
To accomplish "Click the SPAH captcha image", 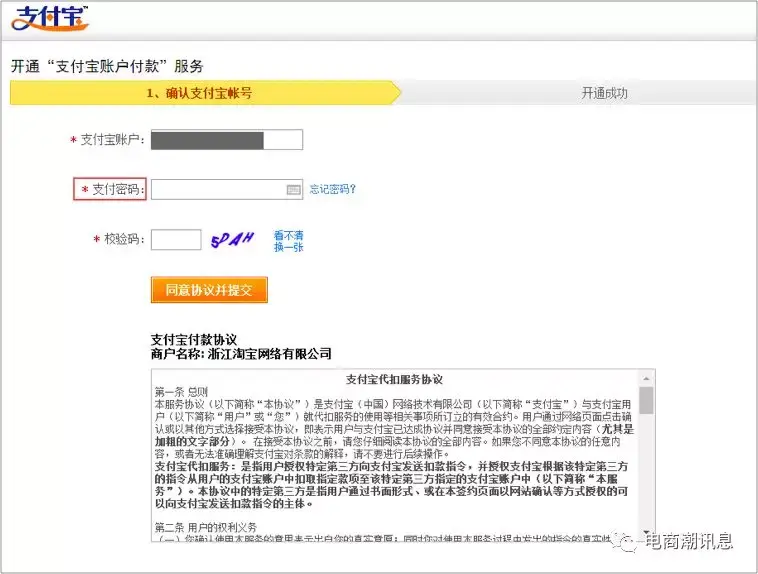I will (x=232, y=240).
